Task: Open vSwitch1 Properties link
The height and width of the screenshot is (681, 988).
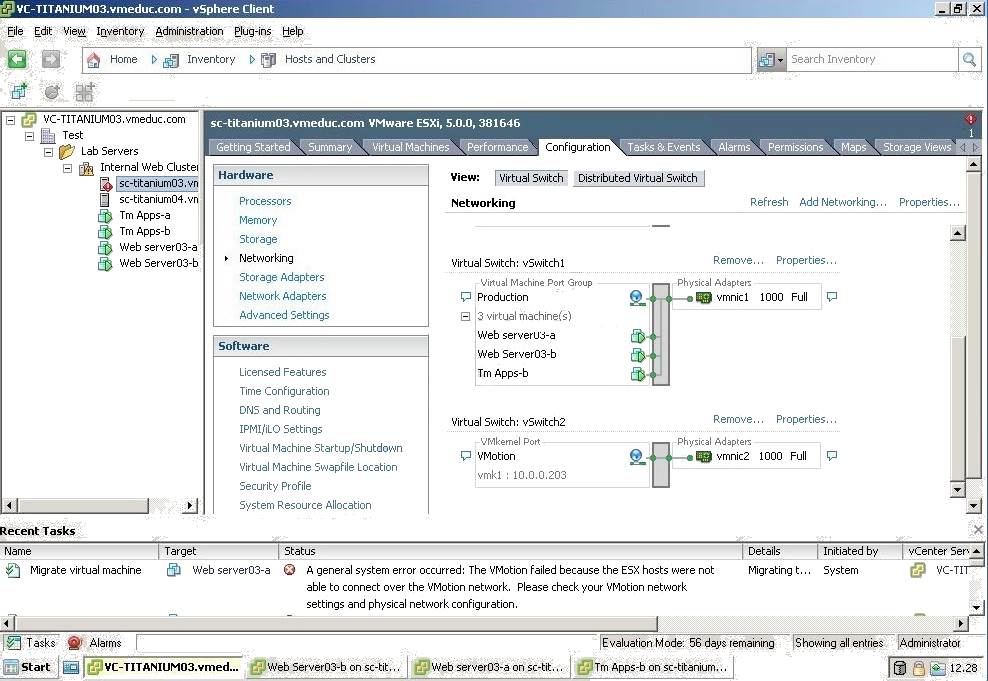Action: pyautogui.click(x=806, y=260)
